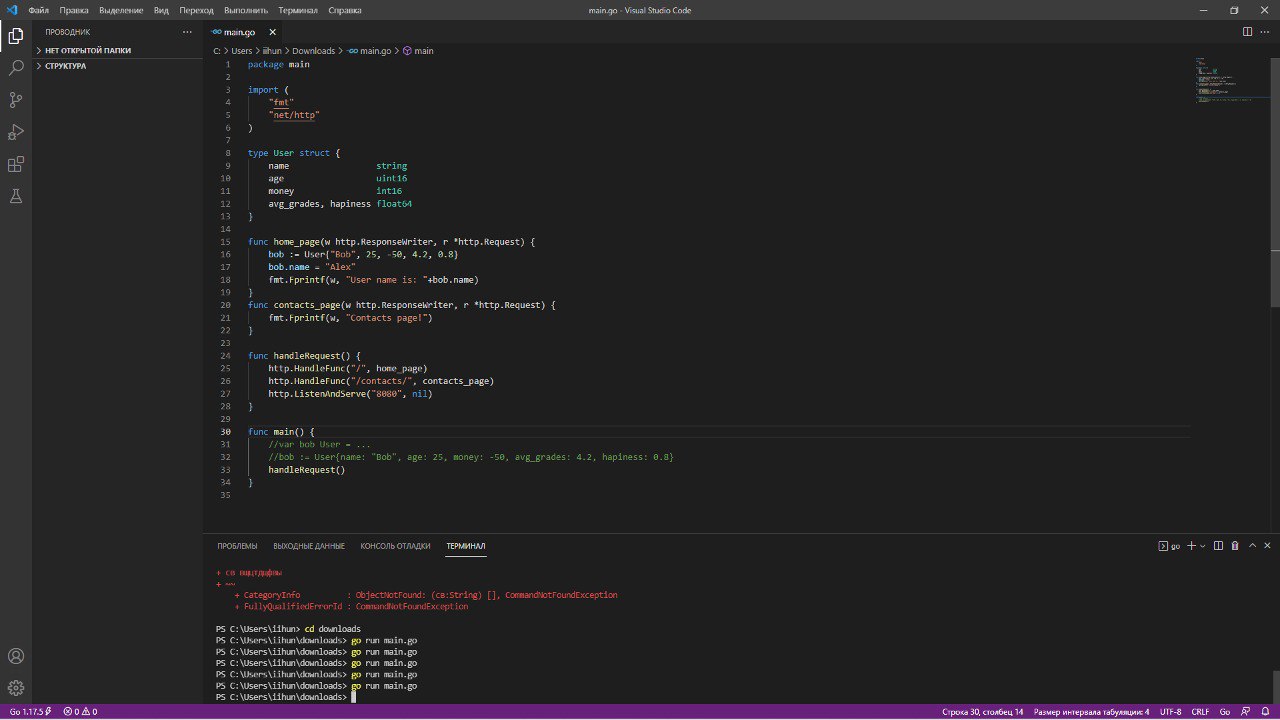Expand the 'НЕТ ОТКРЫТОЙ ПАПКИ' section
Screen dimensions: 1280x720
point(88,50)
